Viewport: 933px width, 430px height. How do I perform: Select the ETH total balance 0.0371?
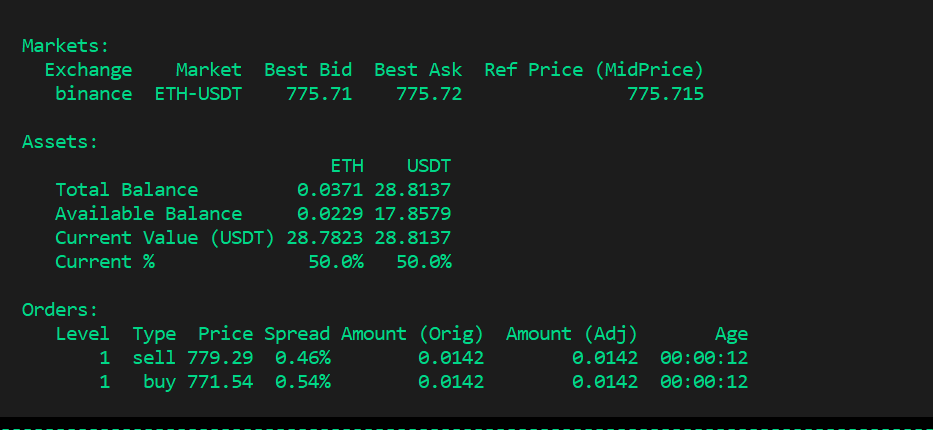[330, 190]
